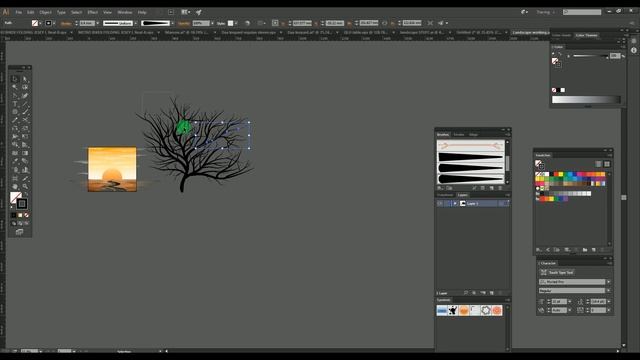This screenshot has width=640, height=360.
Task: Open the fill swatch dropdown in control bar
Action: coord(40,23)
